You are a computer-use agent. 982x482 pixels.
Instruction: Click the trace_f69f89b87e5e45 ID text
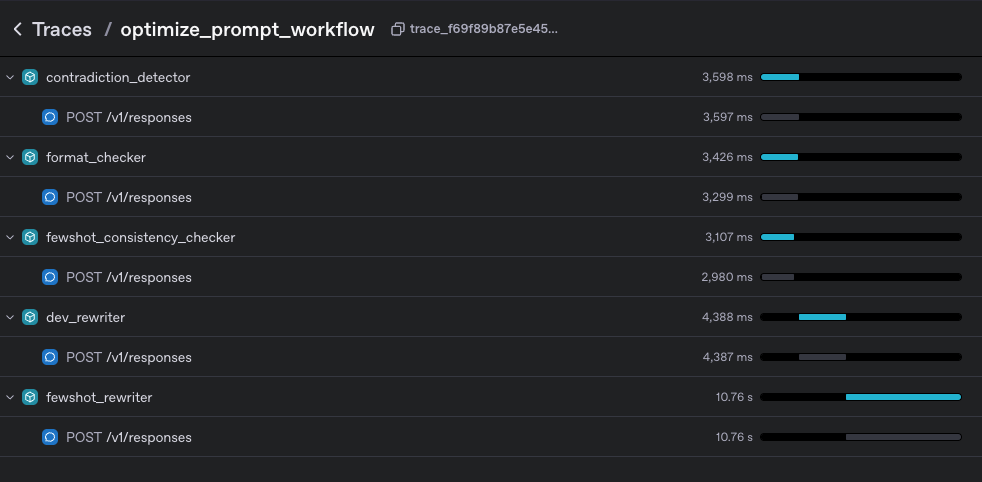tap(483, 30)
